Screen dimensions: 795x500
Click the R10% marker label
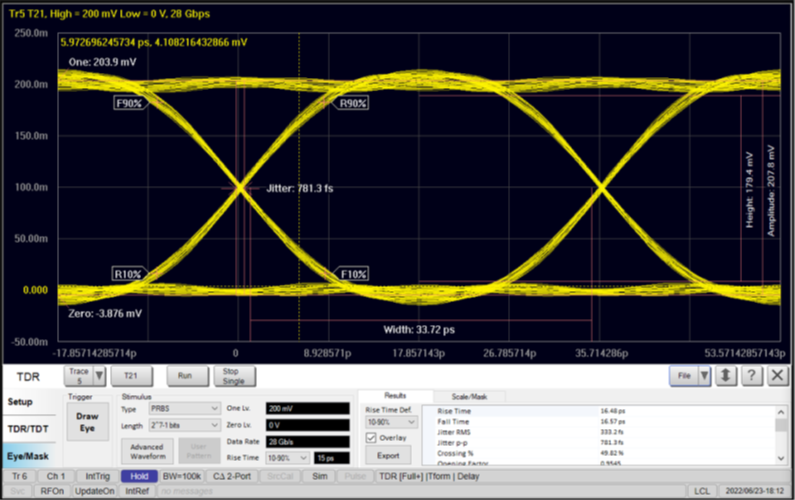click(129, 274)
